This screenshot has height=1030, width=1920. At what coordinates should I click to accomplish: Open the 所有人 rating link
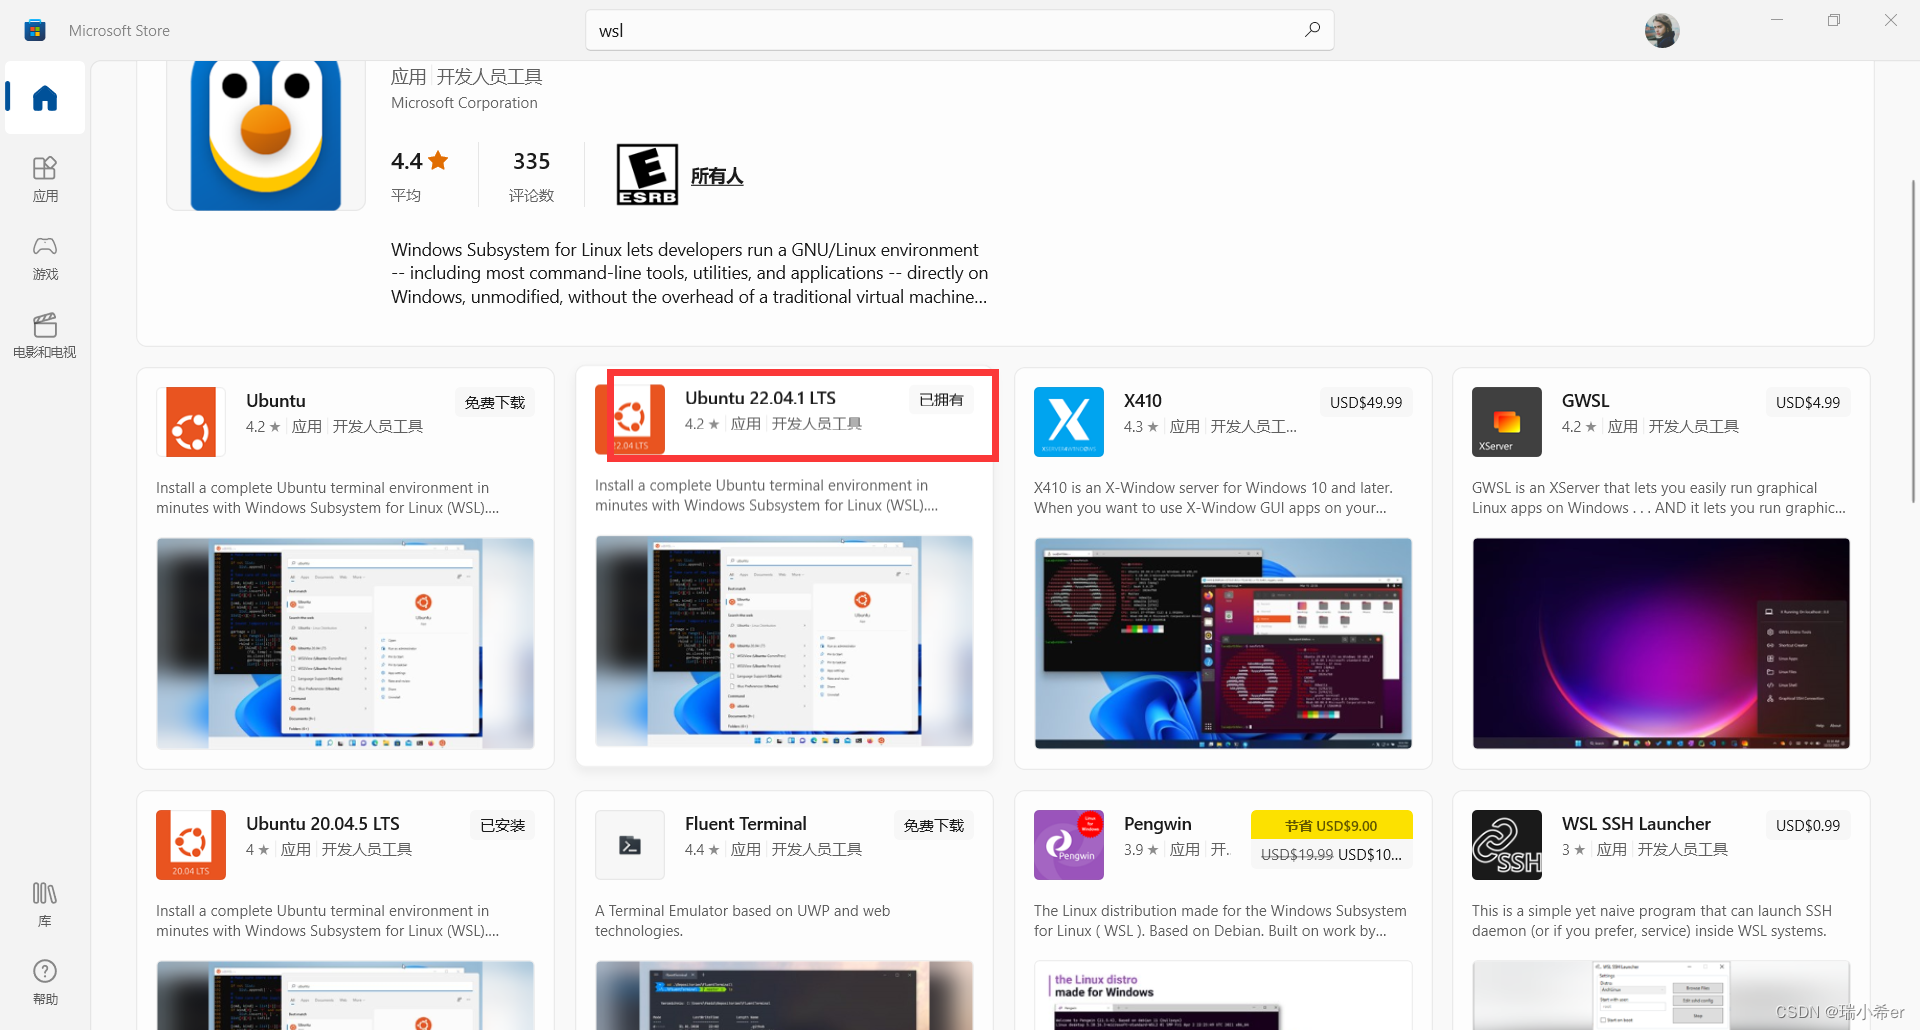click(x=717, y=176)
